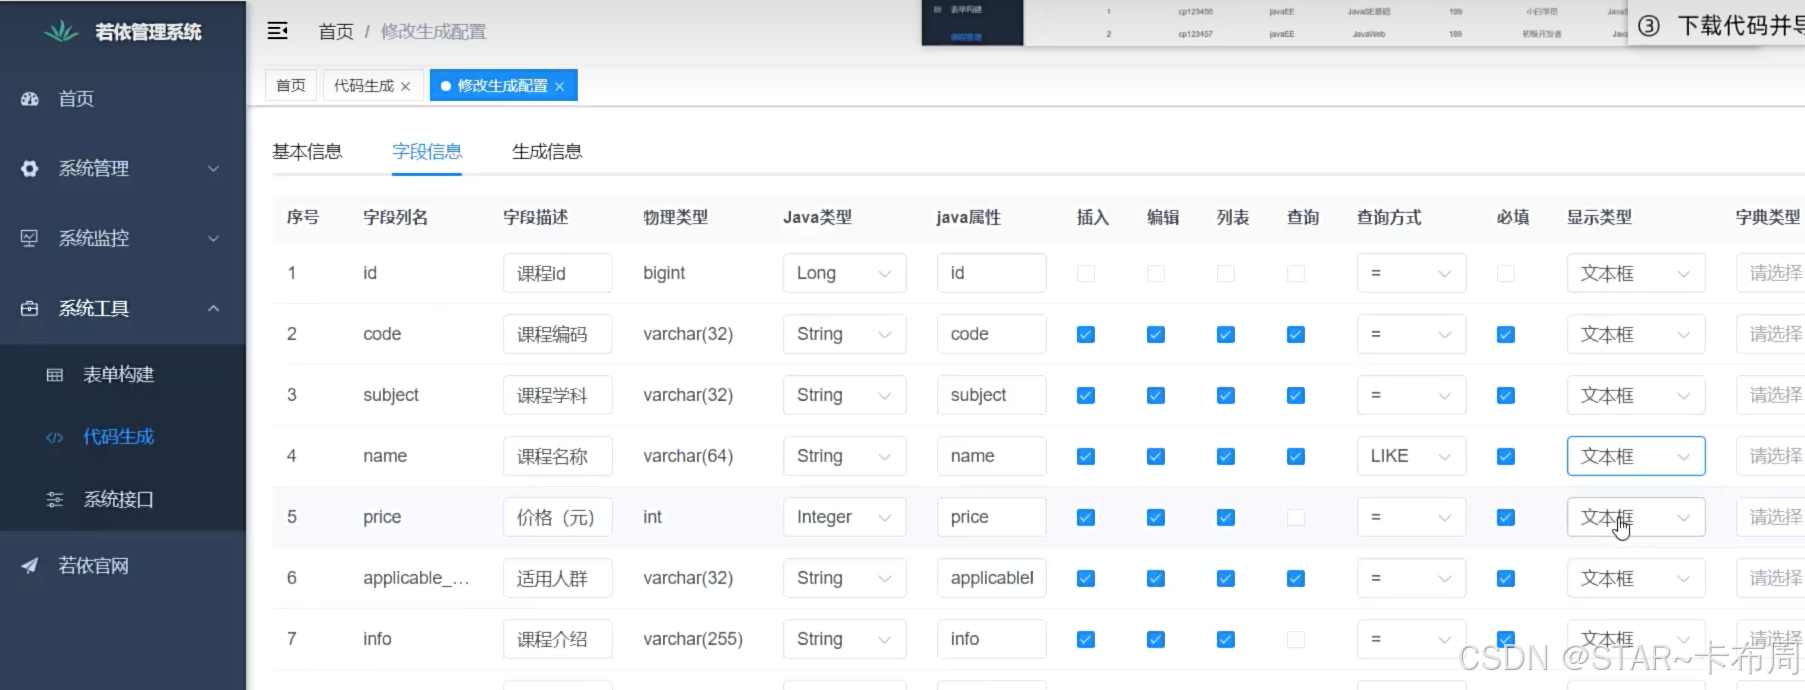Click the 若依管理系统 title text
The width and height of the screenshot is (1805, 690).
(148, 32)
